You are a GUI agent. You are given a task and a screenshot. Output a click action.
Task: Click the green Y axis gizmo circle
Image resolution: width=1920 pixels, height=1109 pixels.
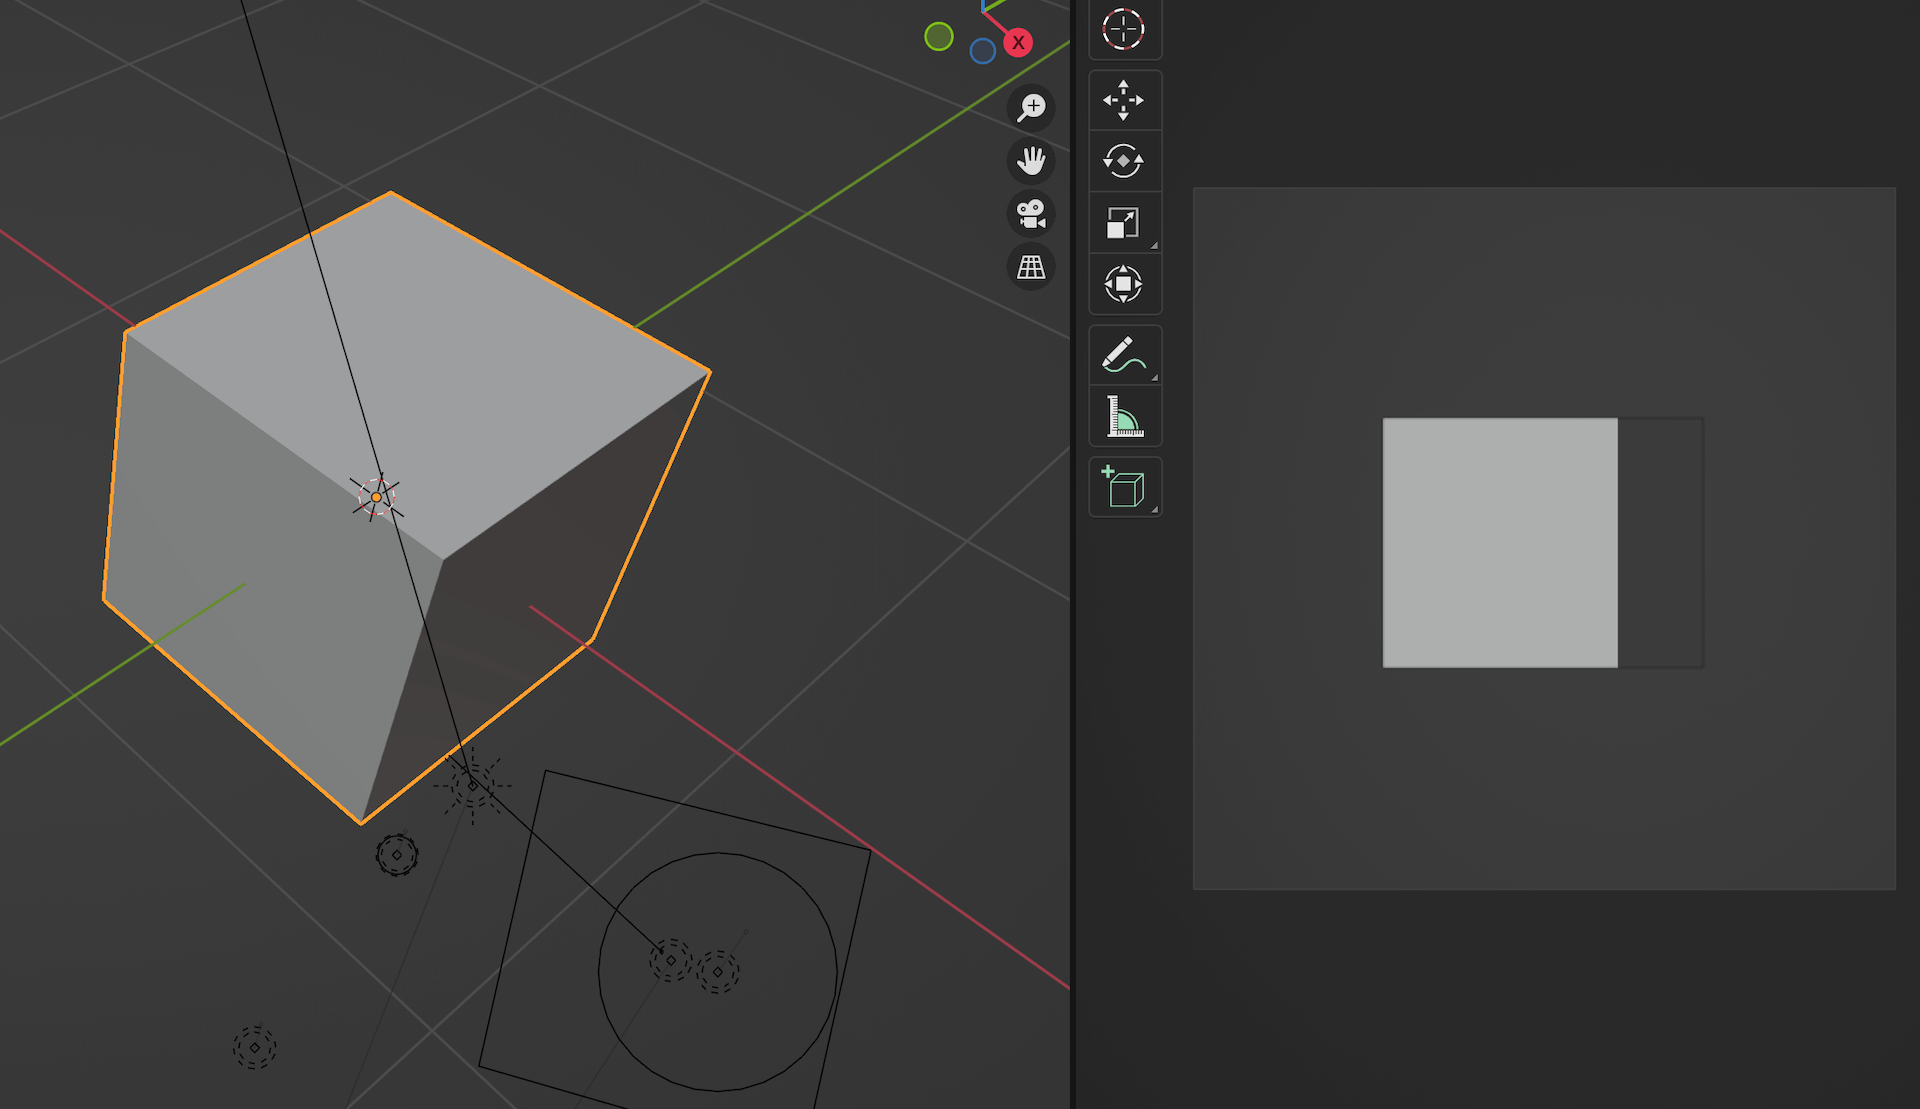tap(939, 37)
